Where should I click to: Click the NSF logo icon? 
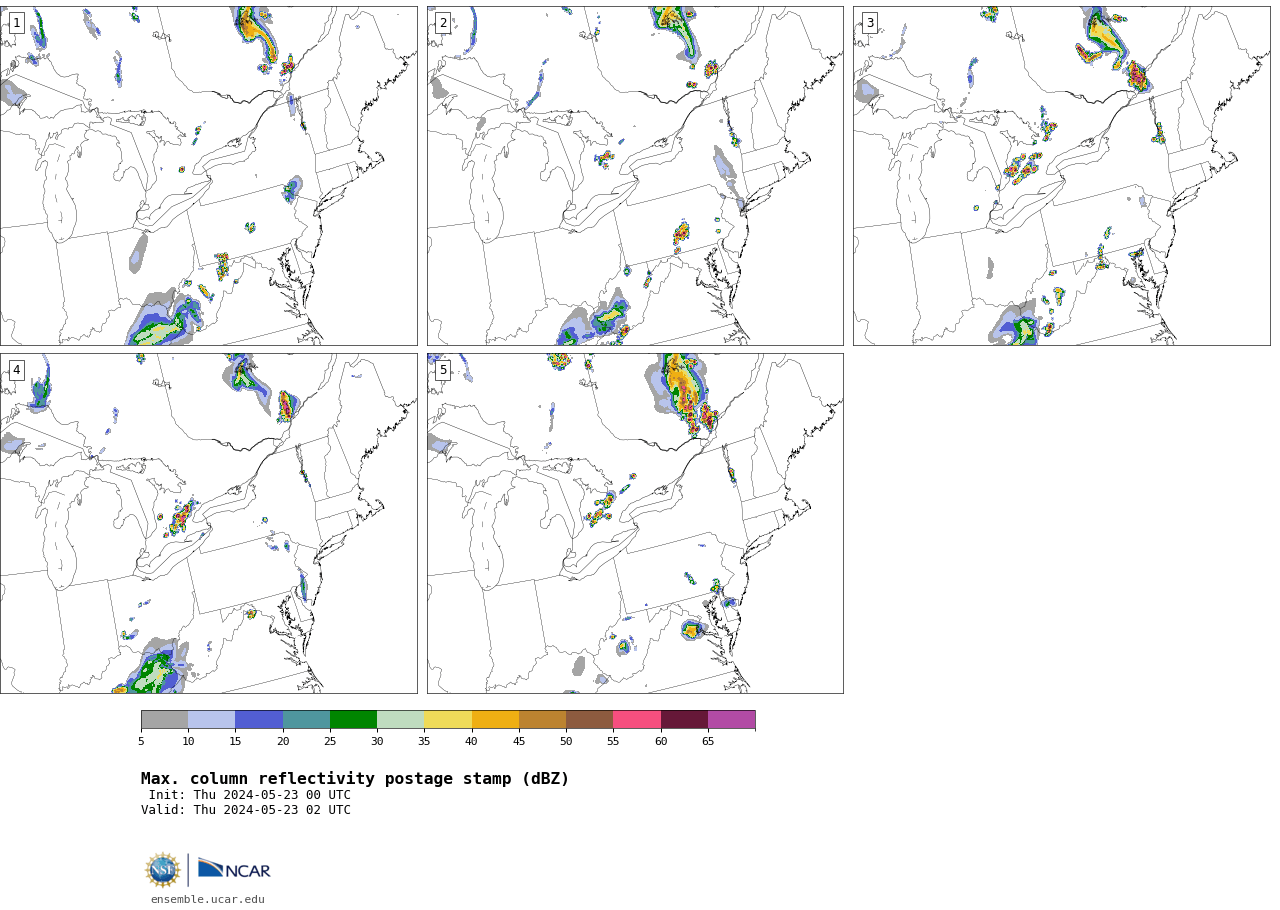tap(163, 870)
